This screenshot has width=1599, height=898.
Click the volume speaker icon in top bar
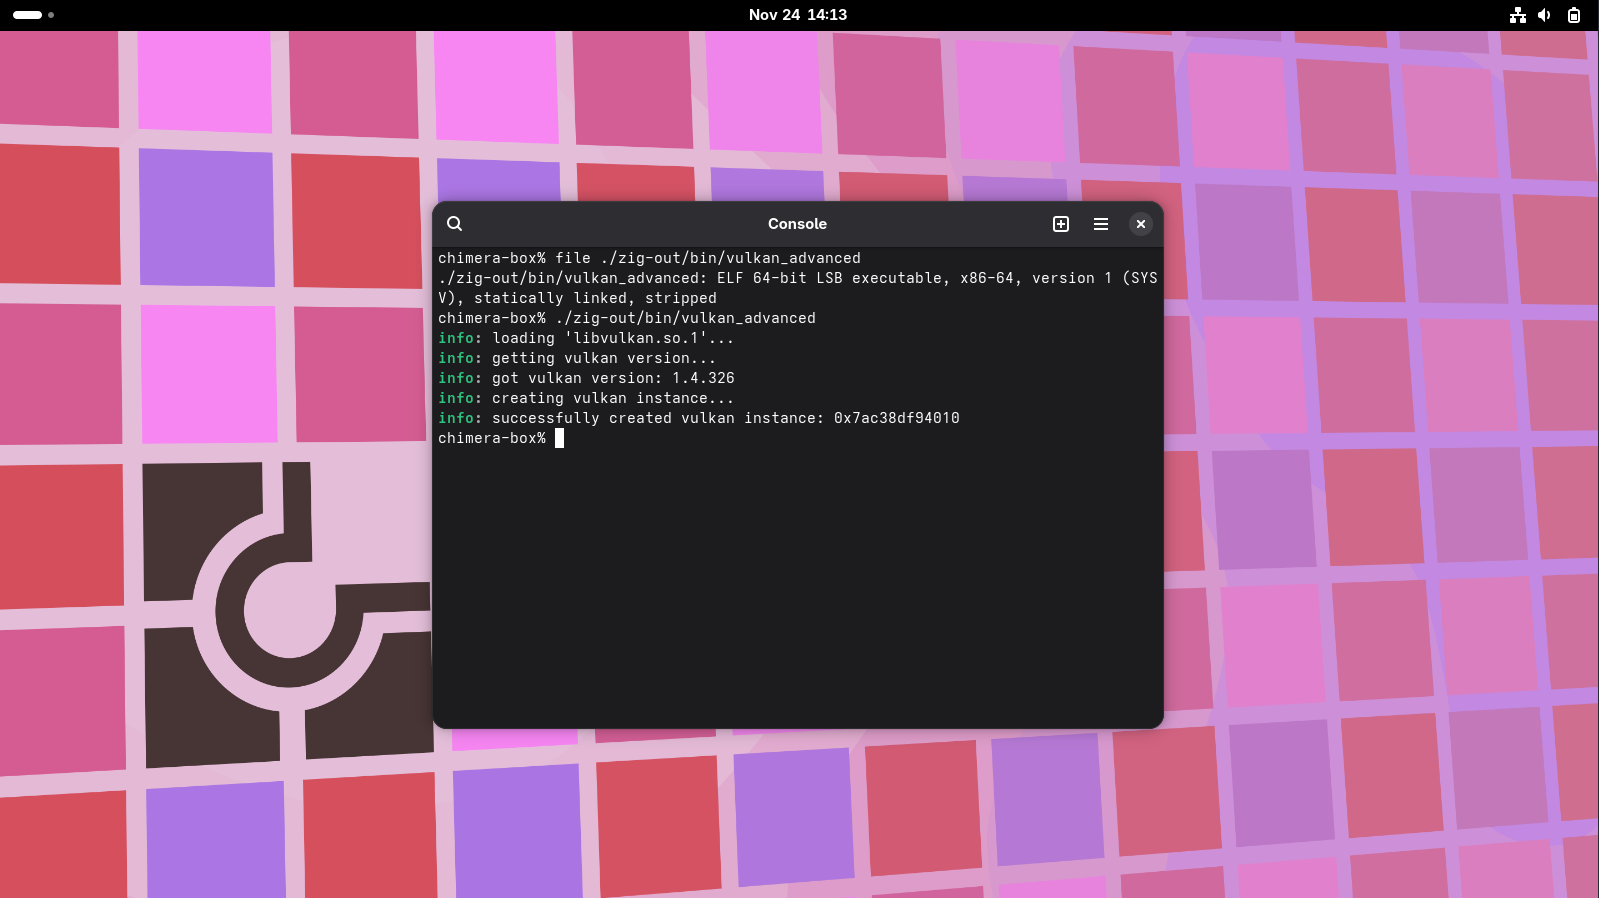click(x=1545, y=15)
